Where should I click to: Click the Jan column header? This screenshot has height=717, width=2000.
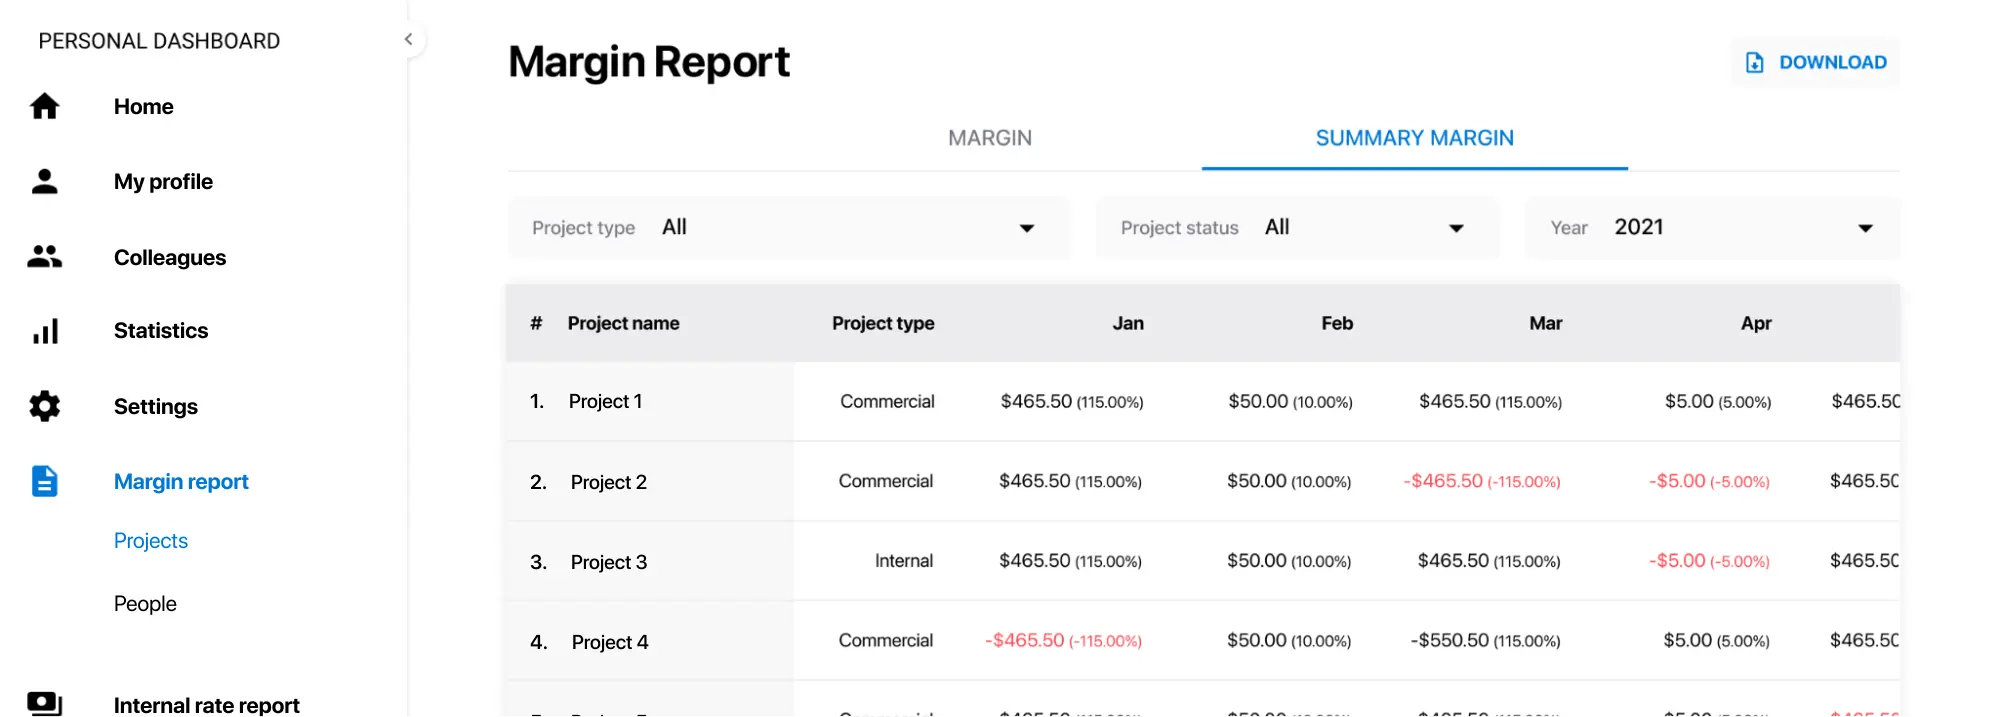pyautogui.click(x=1128, y=323)
